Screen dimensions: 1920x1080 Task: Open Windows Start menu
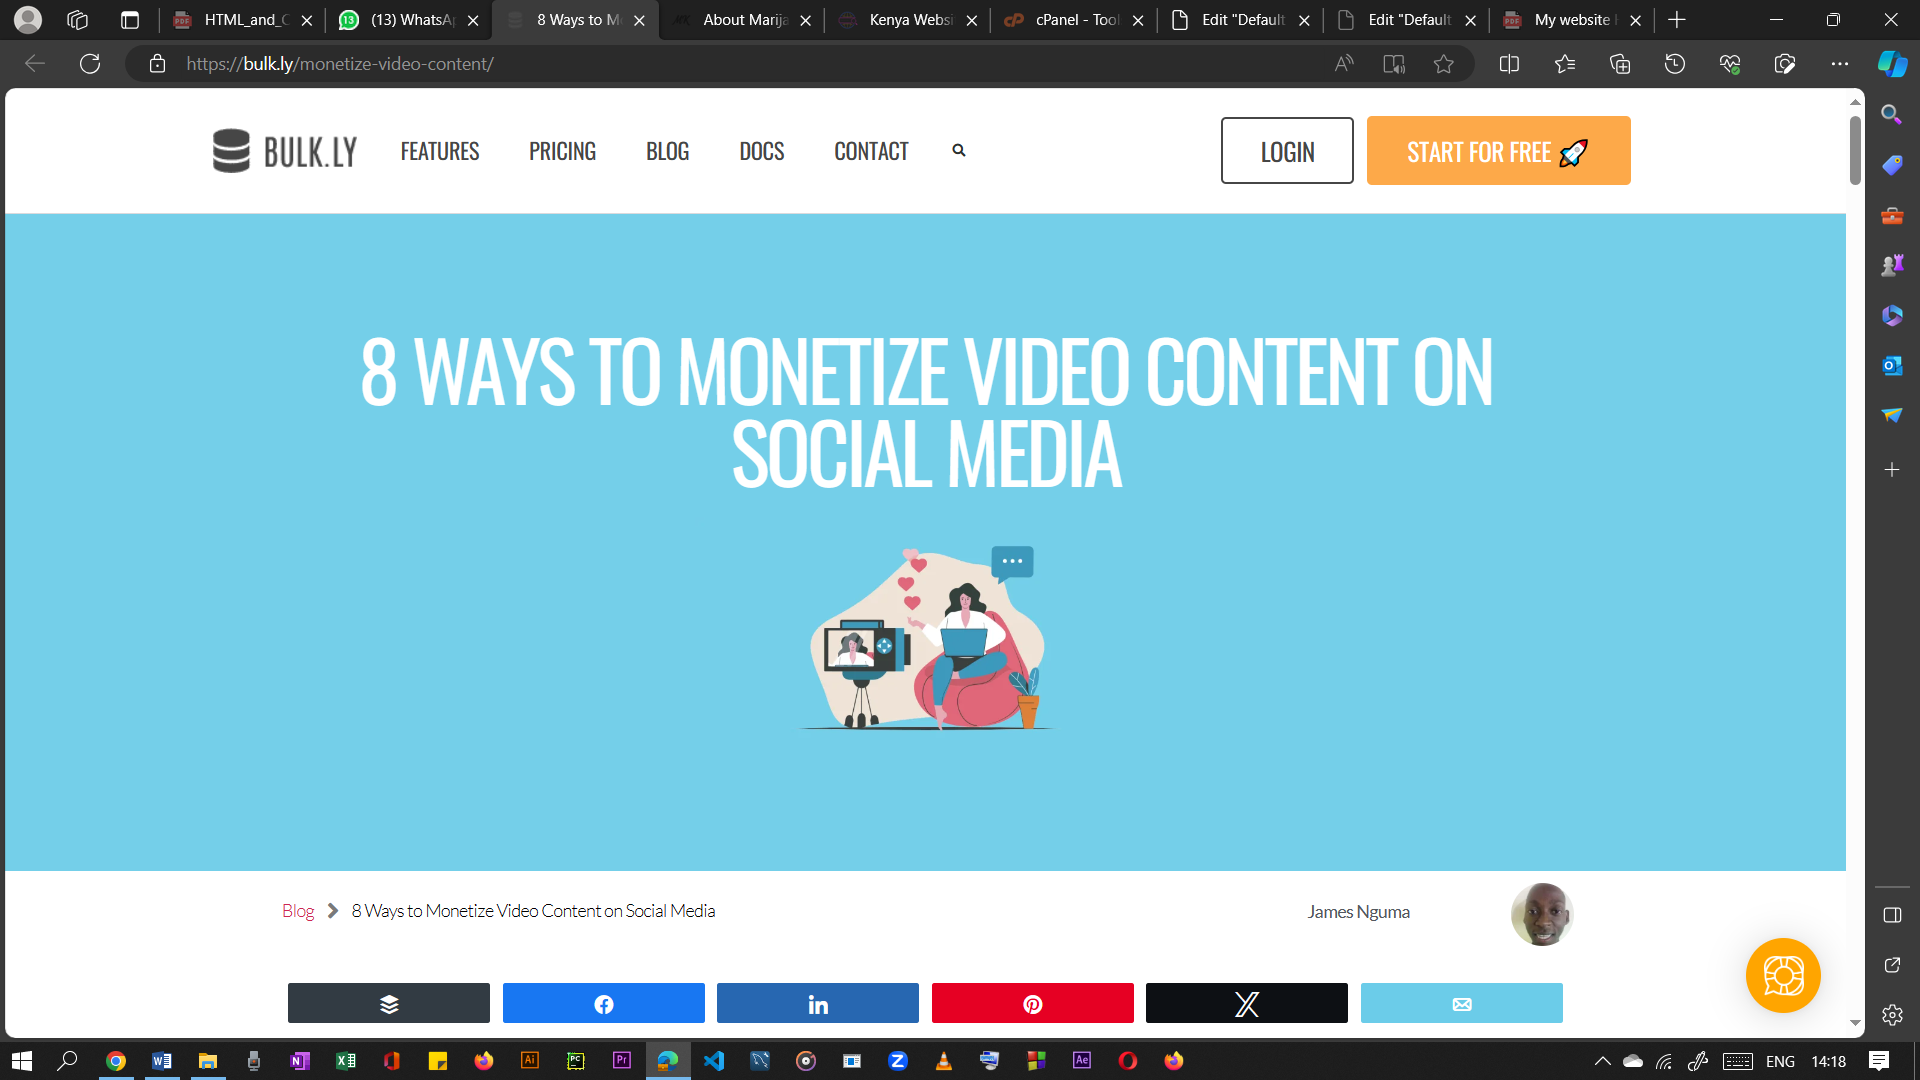point(22,1061)
